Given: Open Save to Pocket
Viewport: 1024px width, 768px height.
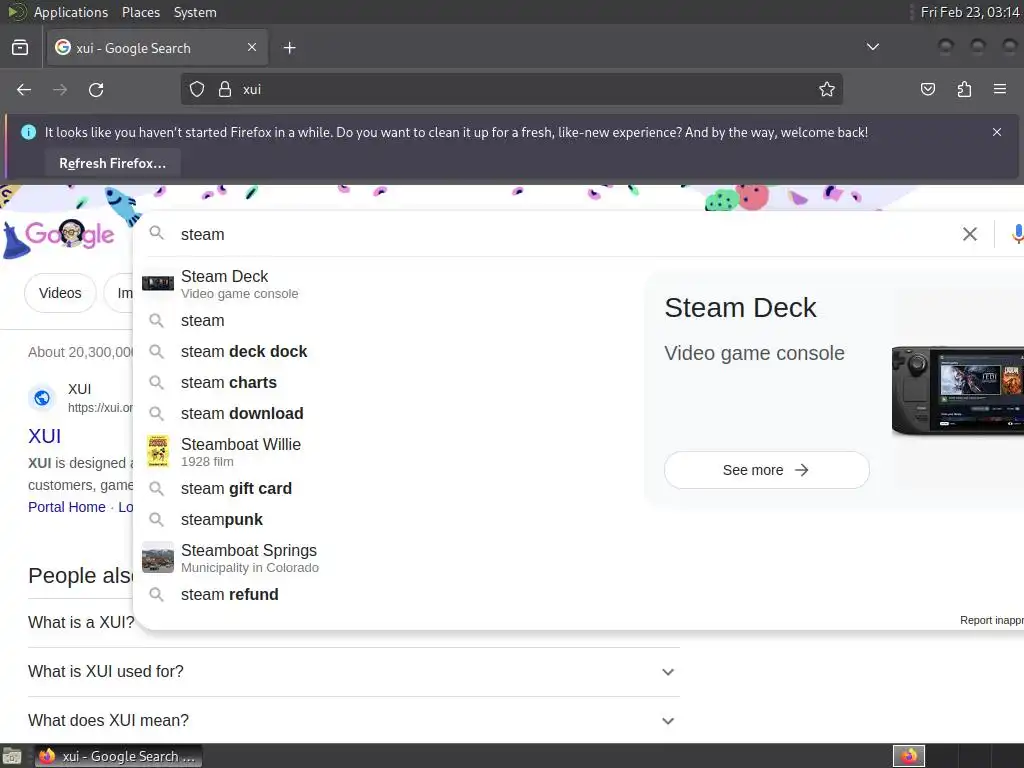Looking at the screenshot, I should [928, 89].
